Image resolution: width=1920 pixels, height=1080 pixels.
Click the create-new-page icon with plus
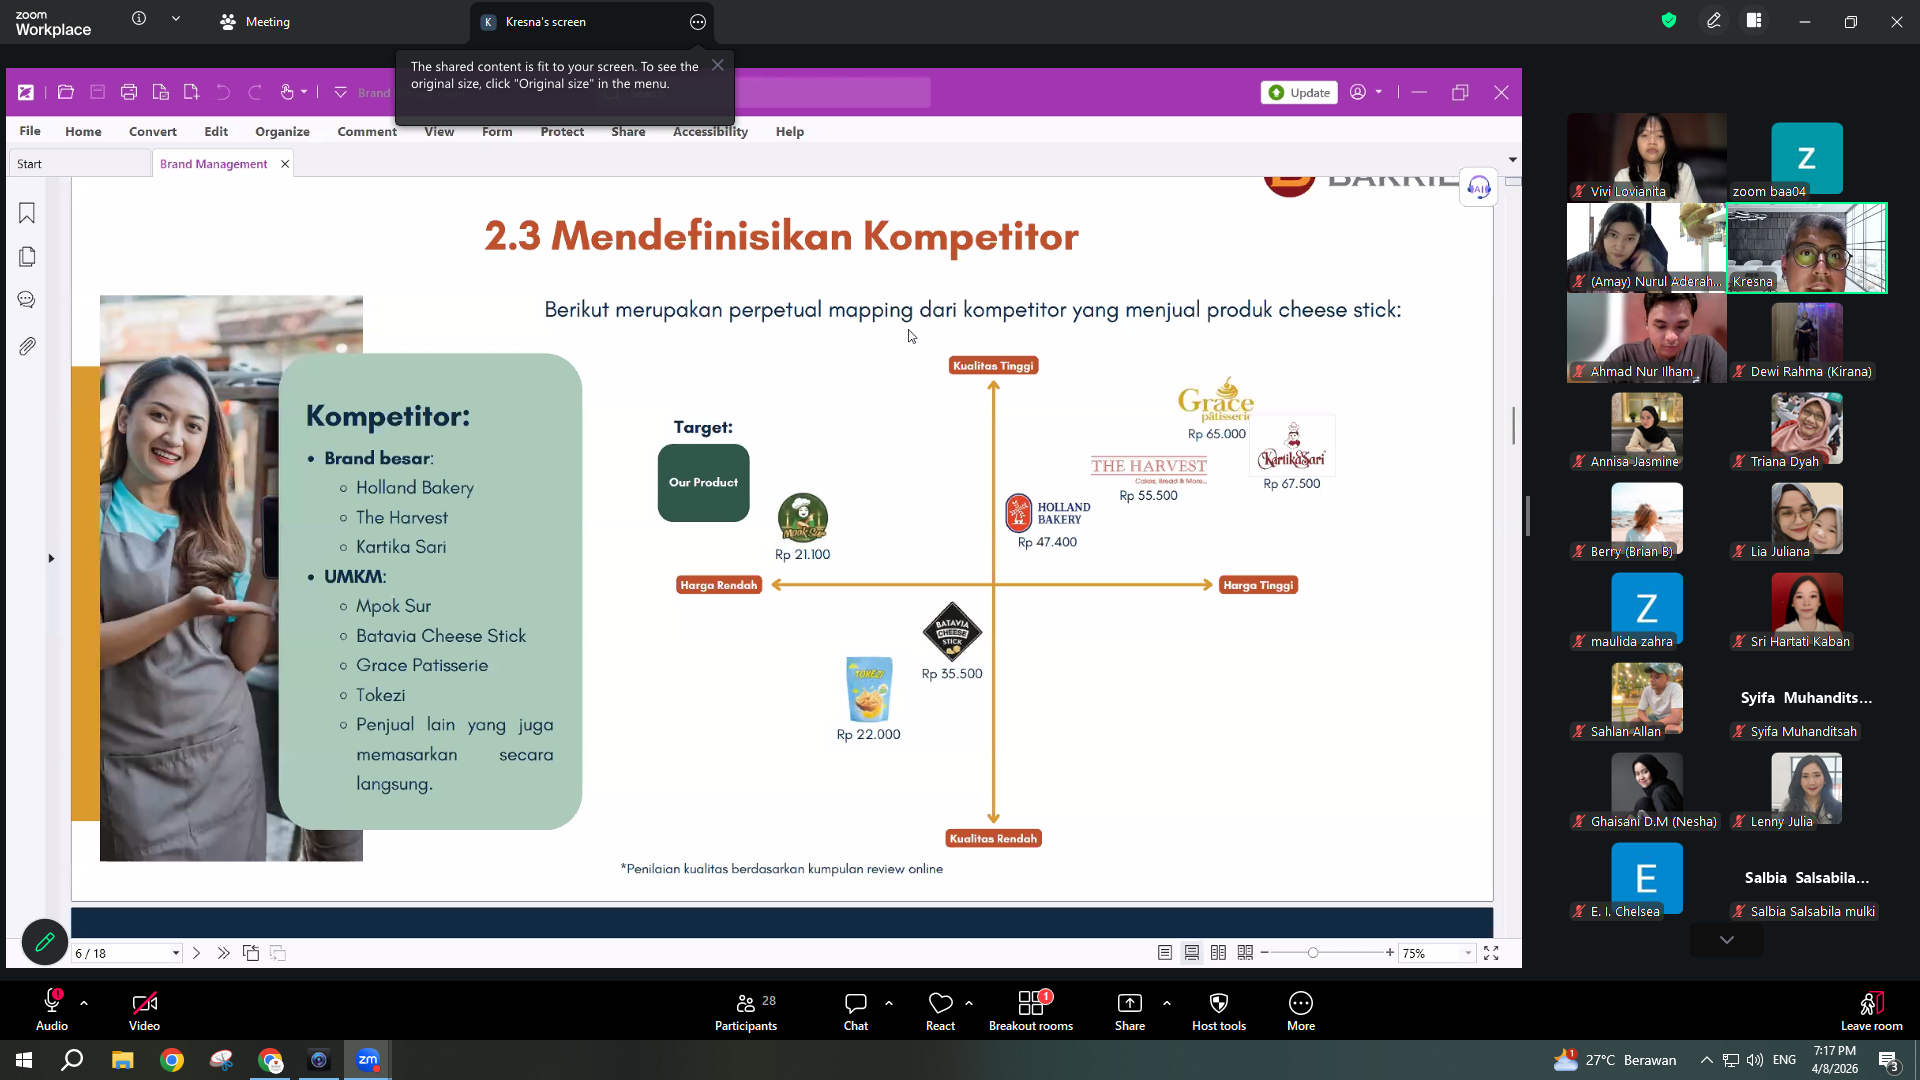click(191, 92)
